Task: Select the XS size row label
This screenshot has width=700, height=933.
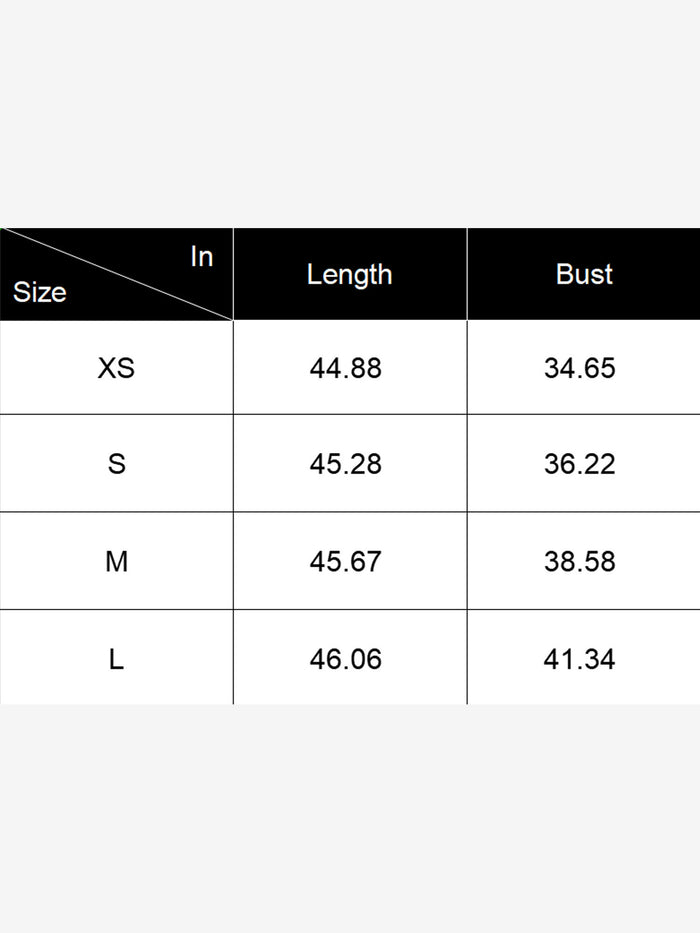Action: 116,368
